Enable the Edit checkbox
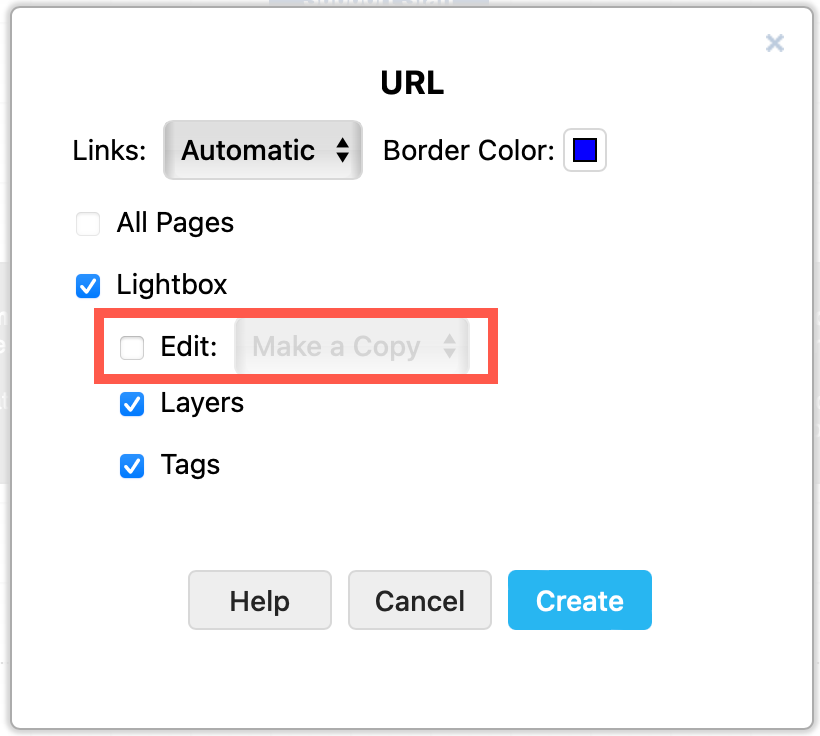This screenshot has height=736, width=820. [x=131, y=347]
